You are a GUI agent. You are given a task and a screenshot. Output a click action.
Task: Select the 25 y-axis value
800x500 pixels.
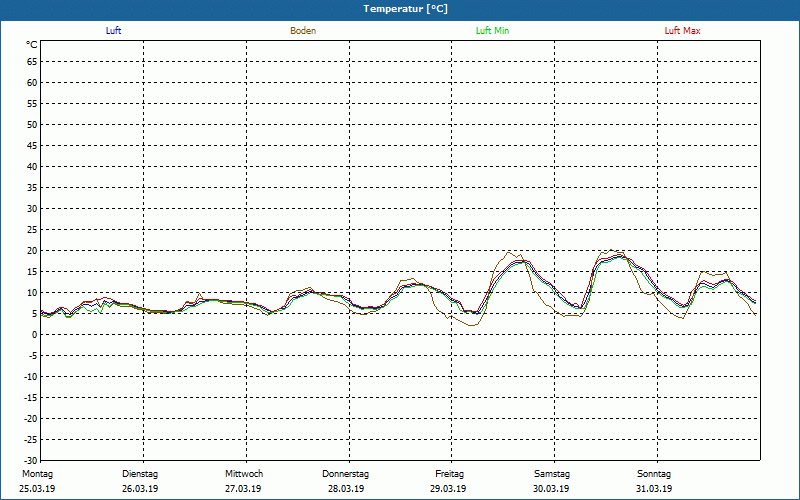32,230
